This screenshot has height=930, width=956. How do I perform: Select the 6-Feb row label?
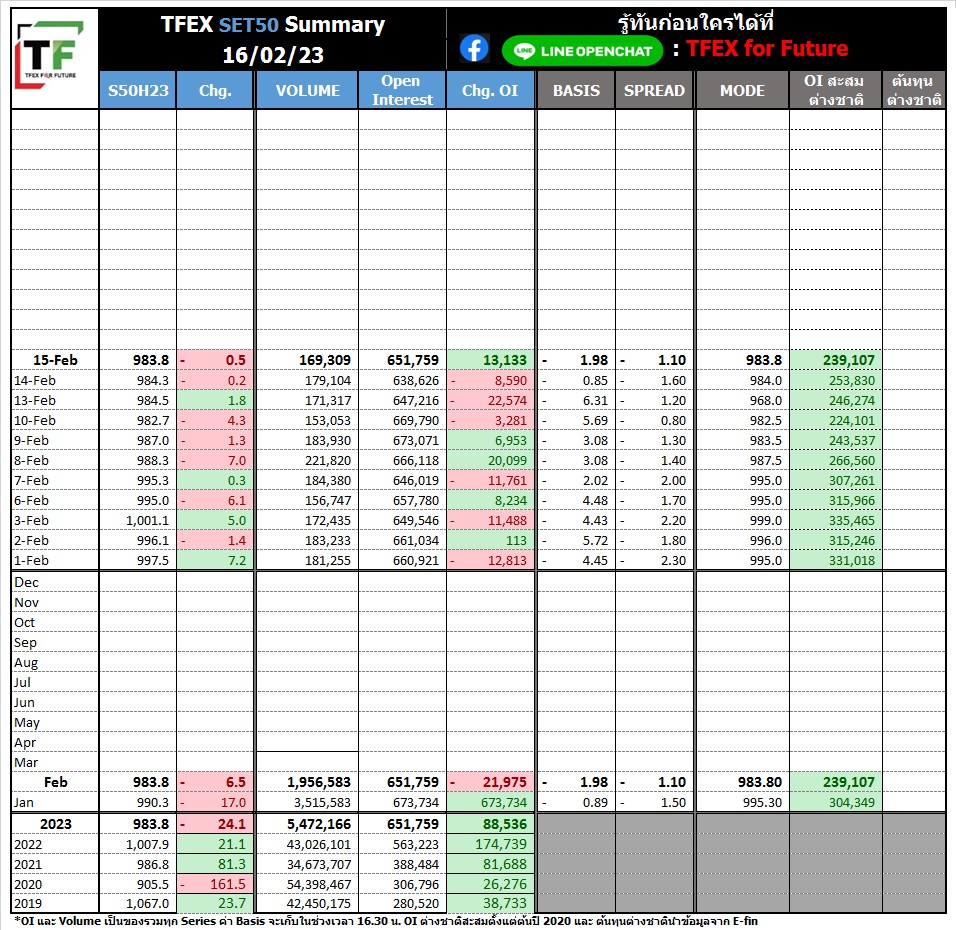[31, 501]
